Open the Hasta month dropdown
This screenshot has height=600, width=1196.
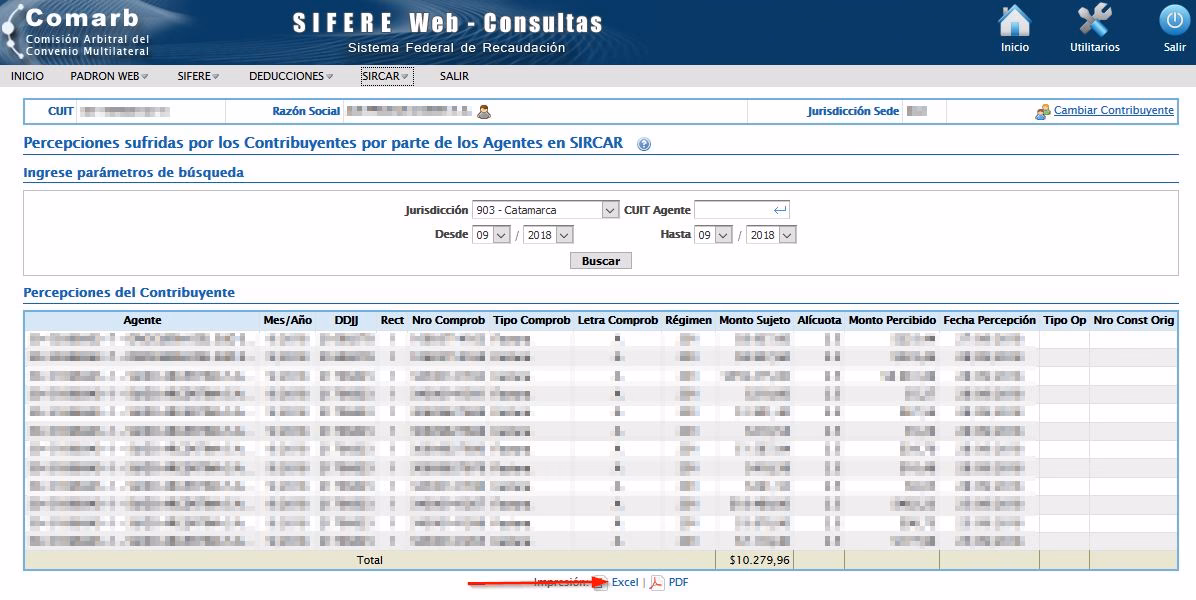pyautogui.click(x=715, y=234)
